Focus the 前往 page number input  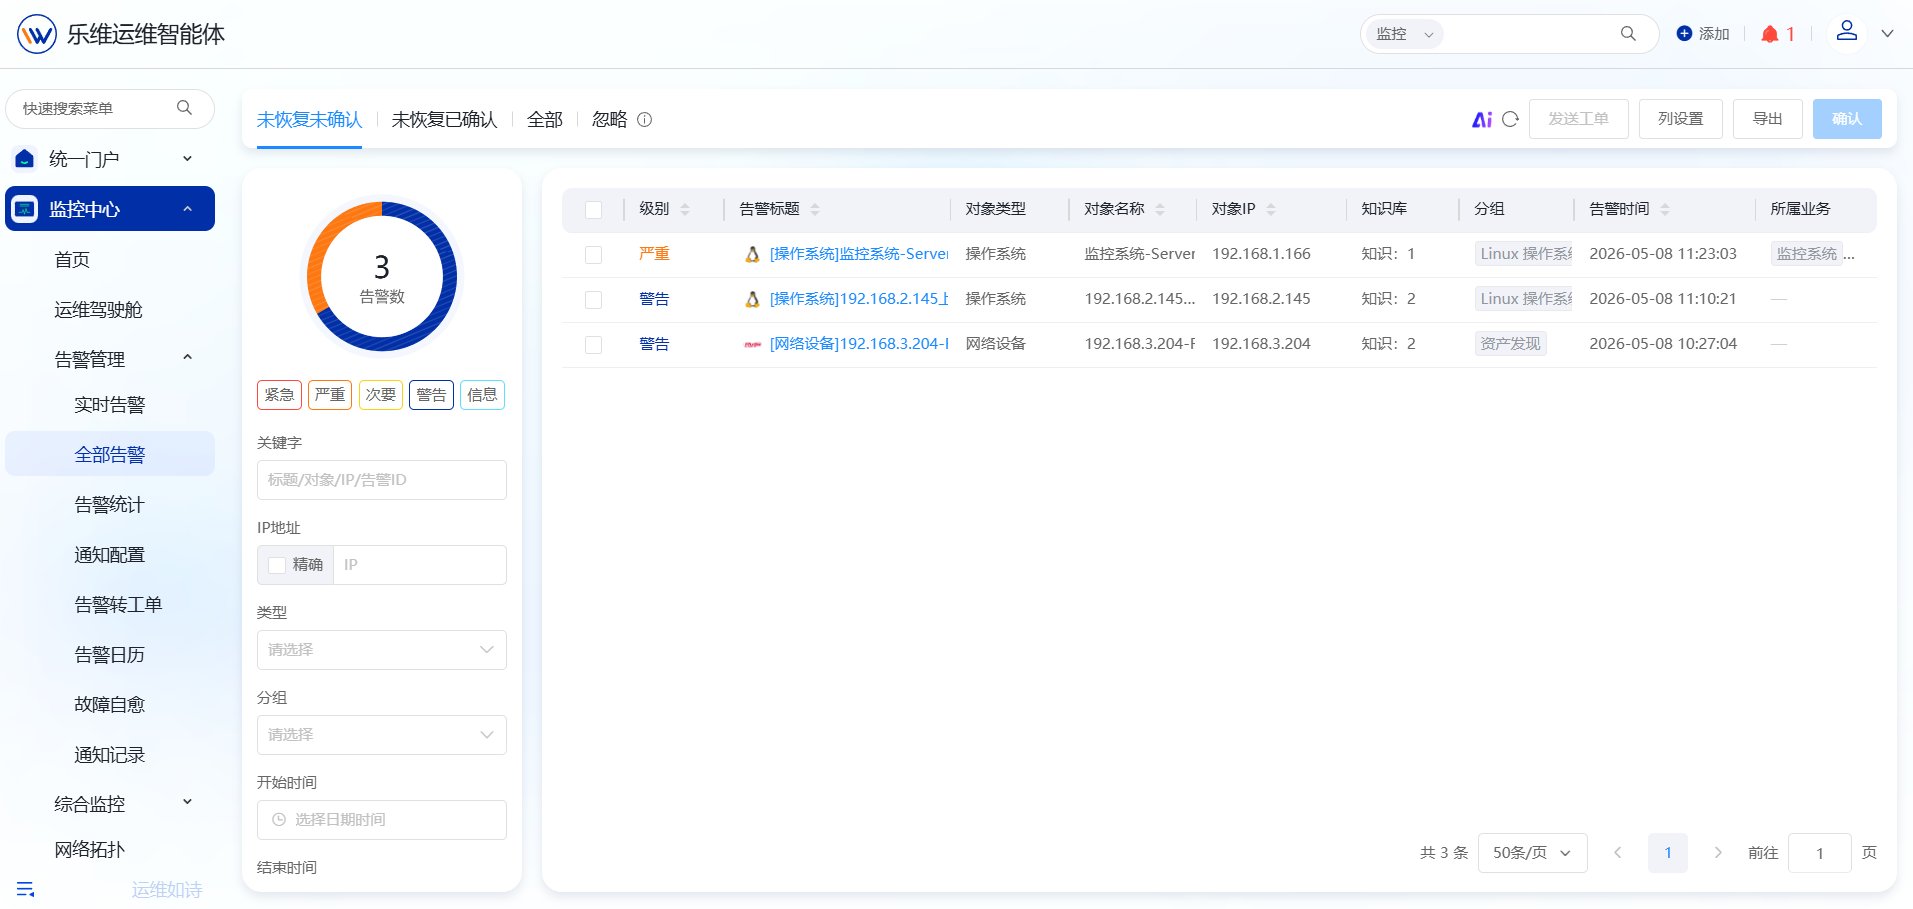(x=1820, y=853)
